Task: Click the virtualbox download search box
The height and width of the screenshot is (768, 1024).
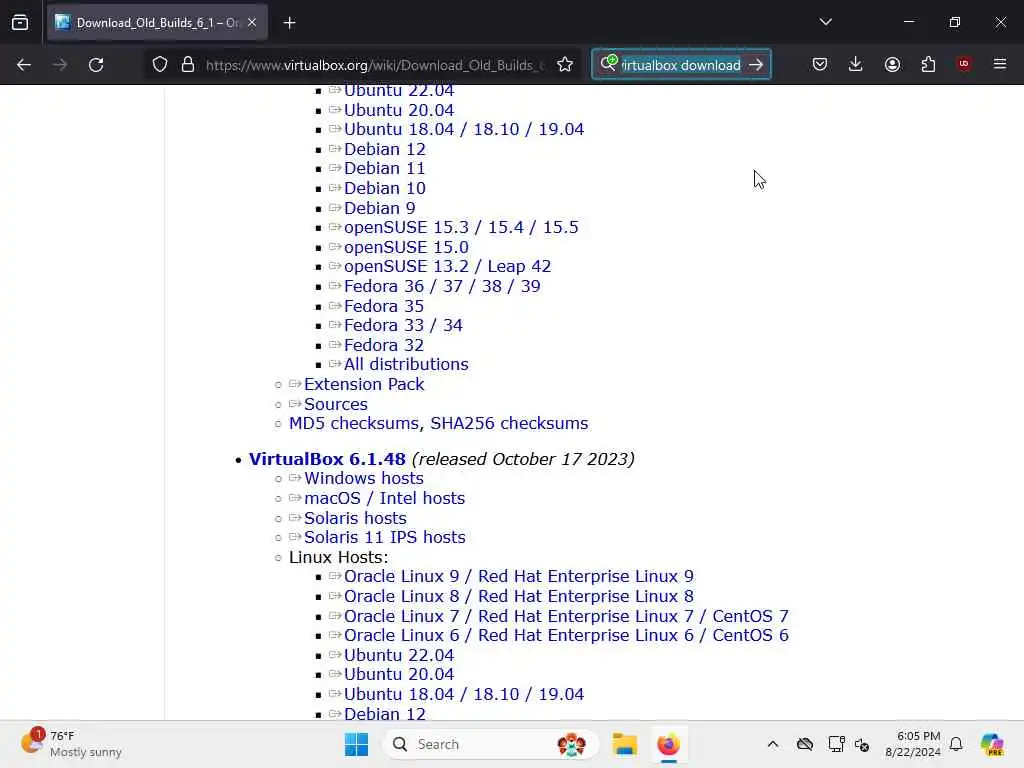Action: tap(680, 65)
